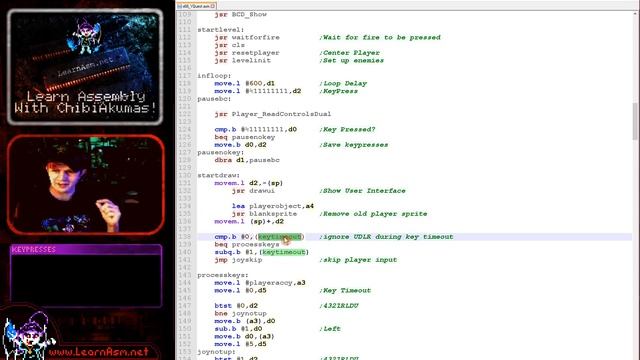640x360 pixels.
Task: Click the 'jsr levelinit' instruction
Action: (x=242, y=60)
